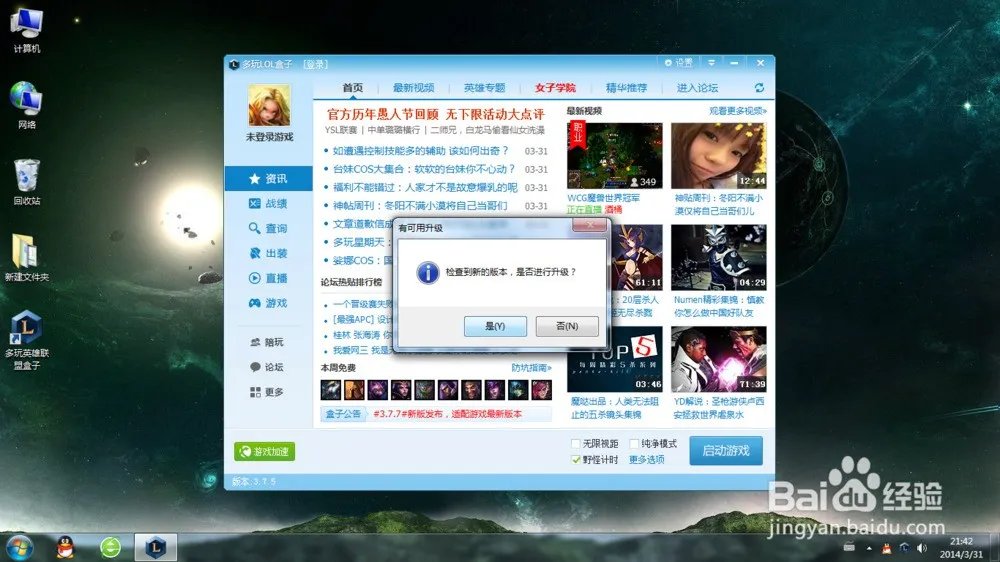Click the LOL box taskbar icon
Viewport: 1000px width, 562px height.
coord(156,547)
